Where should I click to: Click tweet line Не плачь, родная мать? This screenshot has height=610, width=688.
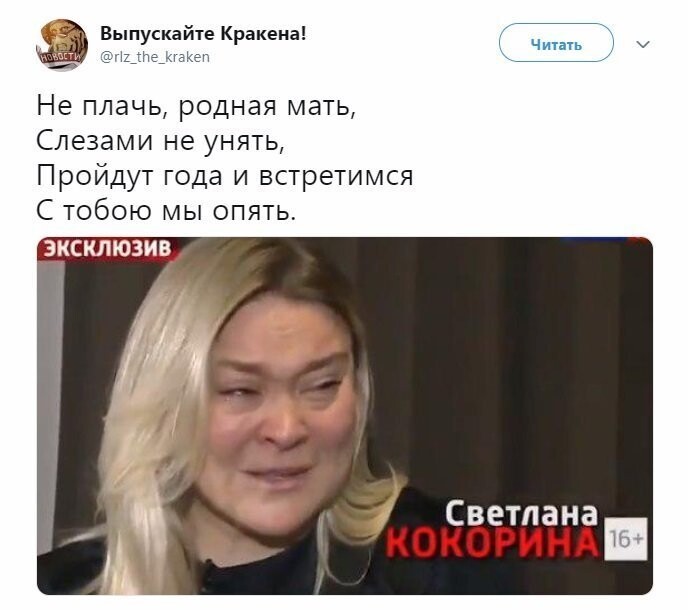[x=196, y=106]
